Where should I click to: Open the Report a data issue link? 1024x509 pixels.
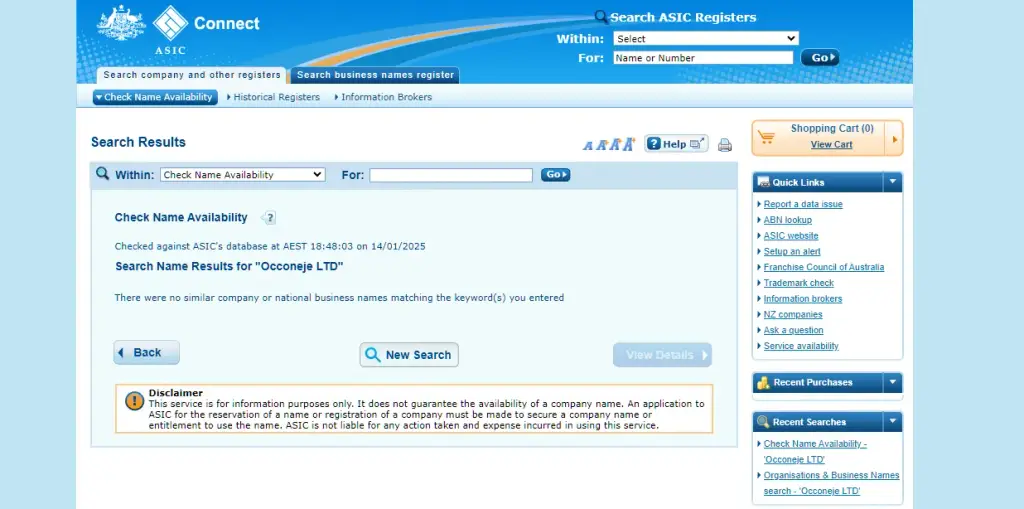(x=803, y=205)
